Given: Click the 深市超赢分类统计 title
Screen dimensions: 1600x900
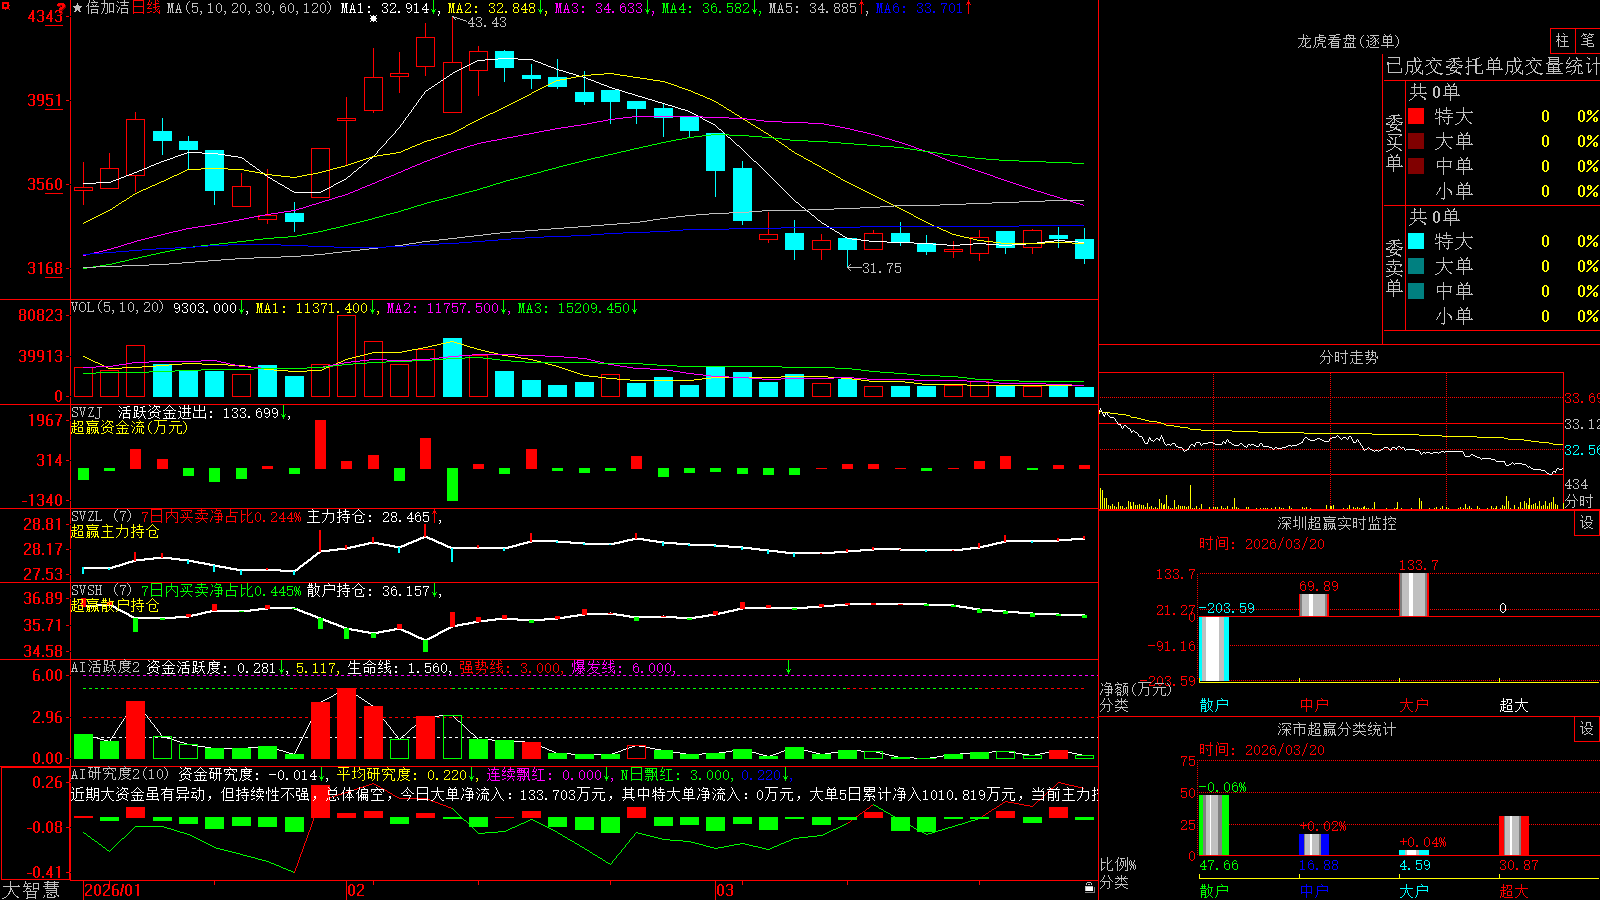Looking at the screenshot, I should click(1337, 729).
